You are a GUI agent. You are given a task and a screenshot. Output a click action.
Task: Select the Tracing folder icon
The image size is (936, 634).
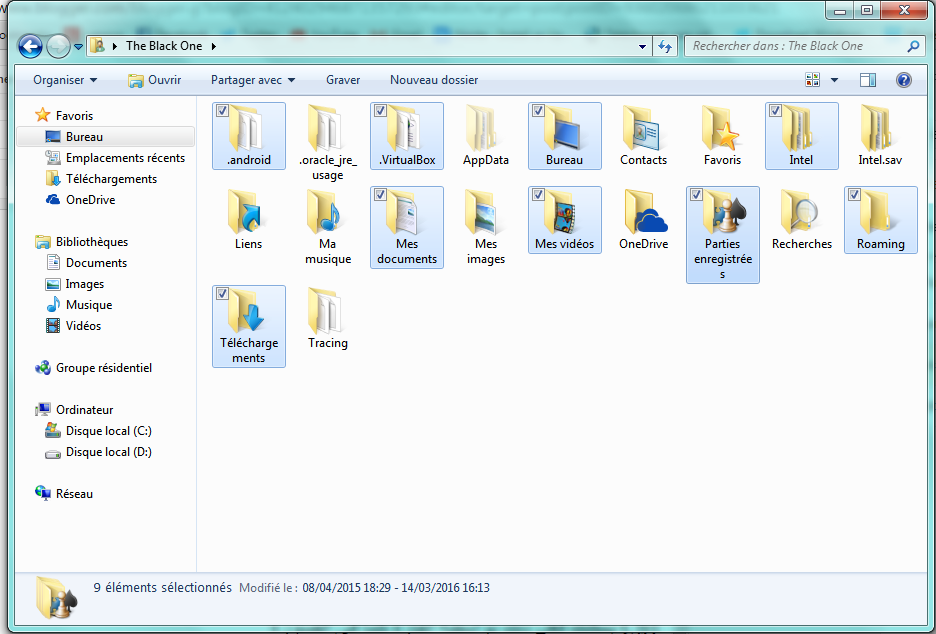[x=327, y=311]
